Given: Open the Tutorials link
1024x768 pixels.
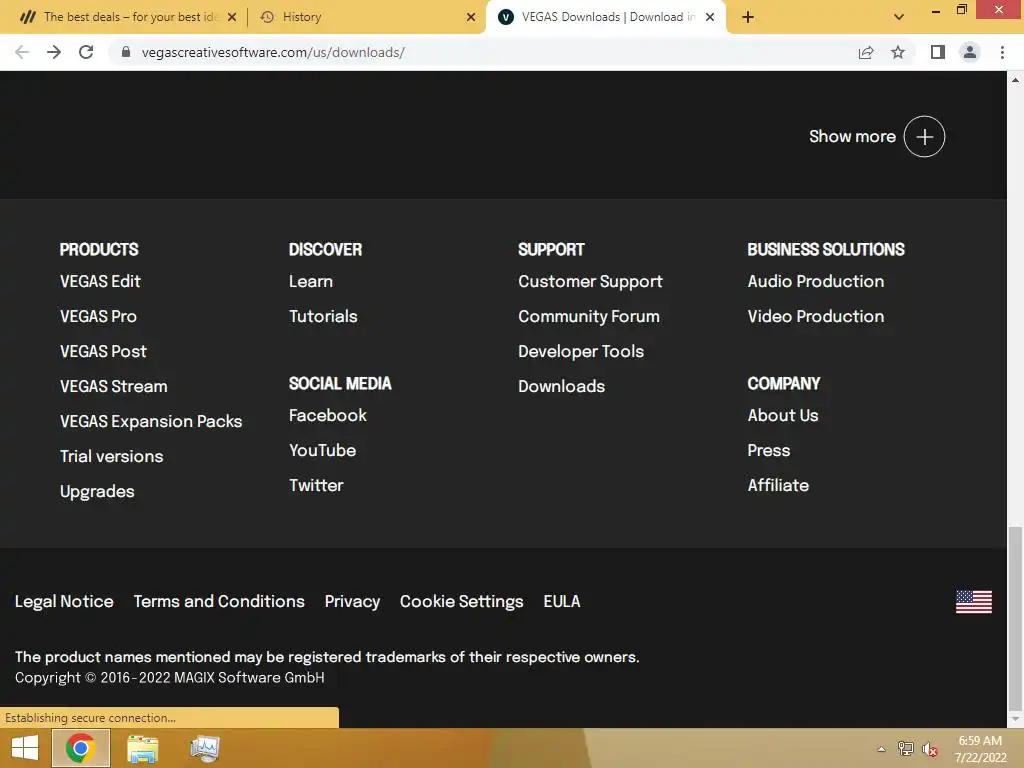Looking at the screenshot, I should click(323, 317).
